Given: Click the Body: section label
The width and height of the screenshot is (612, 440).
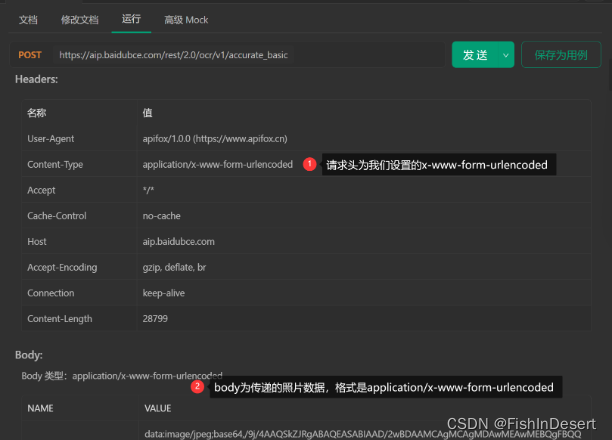Looking at the screenshot, I should (x=29, y=355).
